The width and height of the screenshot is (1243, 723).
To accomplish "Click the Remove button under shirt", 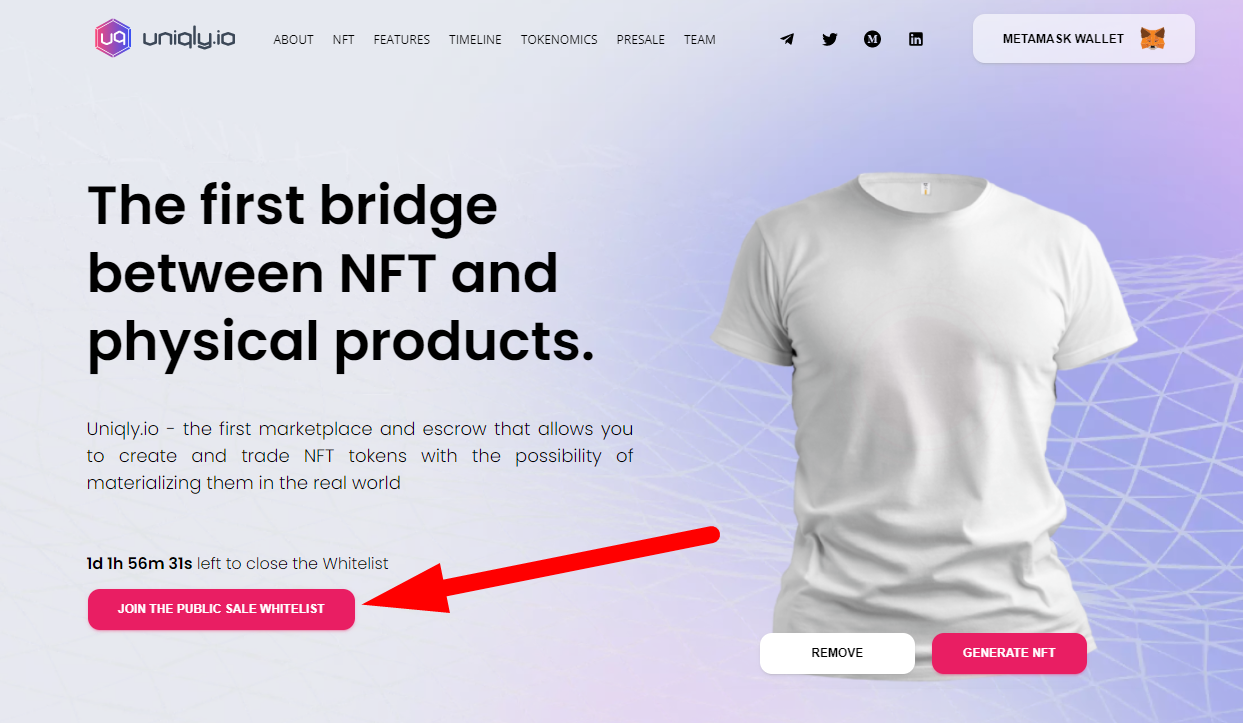I will [x=837, y=653].
